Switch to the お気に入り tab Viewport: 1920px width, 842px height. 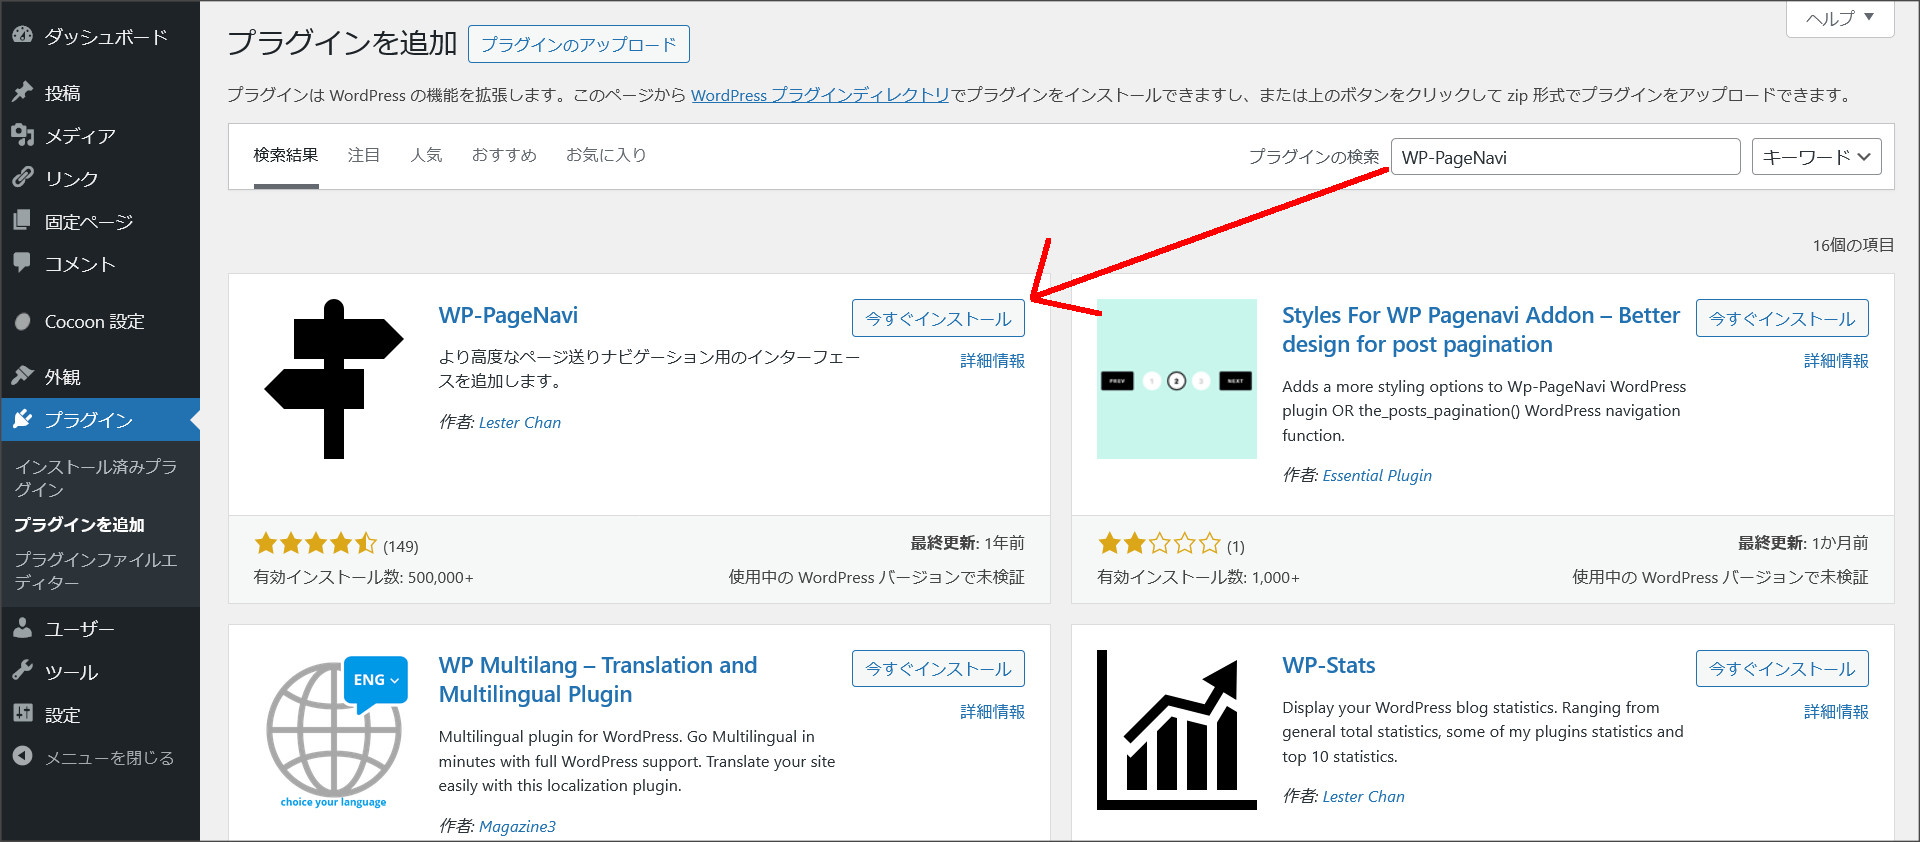[606, 155]
